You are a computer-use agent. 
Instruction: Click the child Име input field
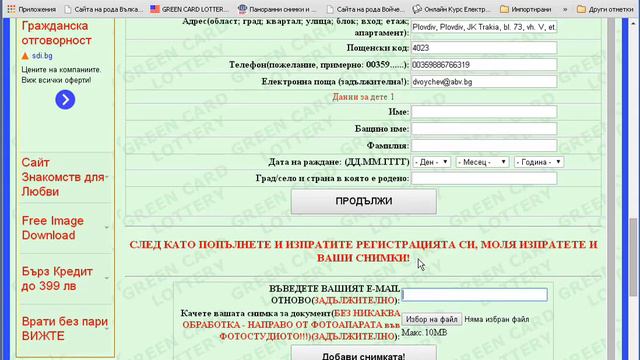484,112
